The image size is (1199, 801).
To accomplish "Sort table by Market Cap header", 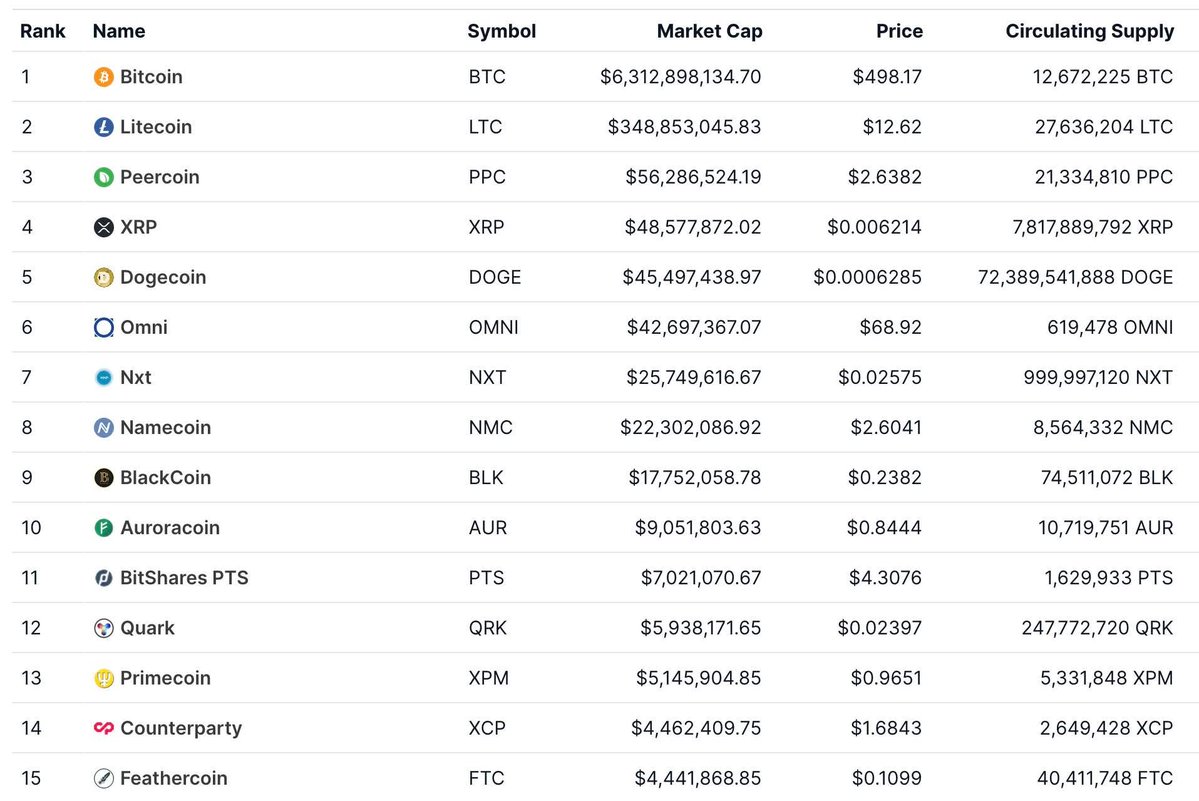I will [709, 31].
